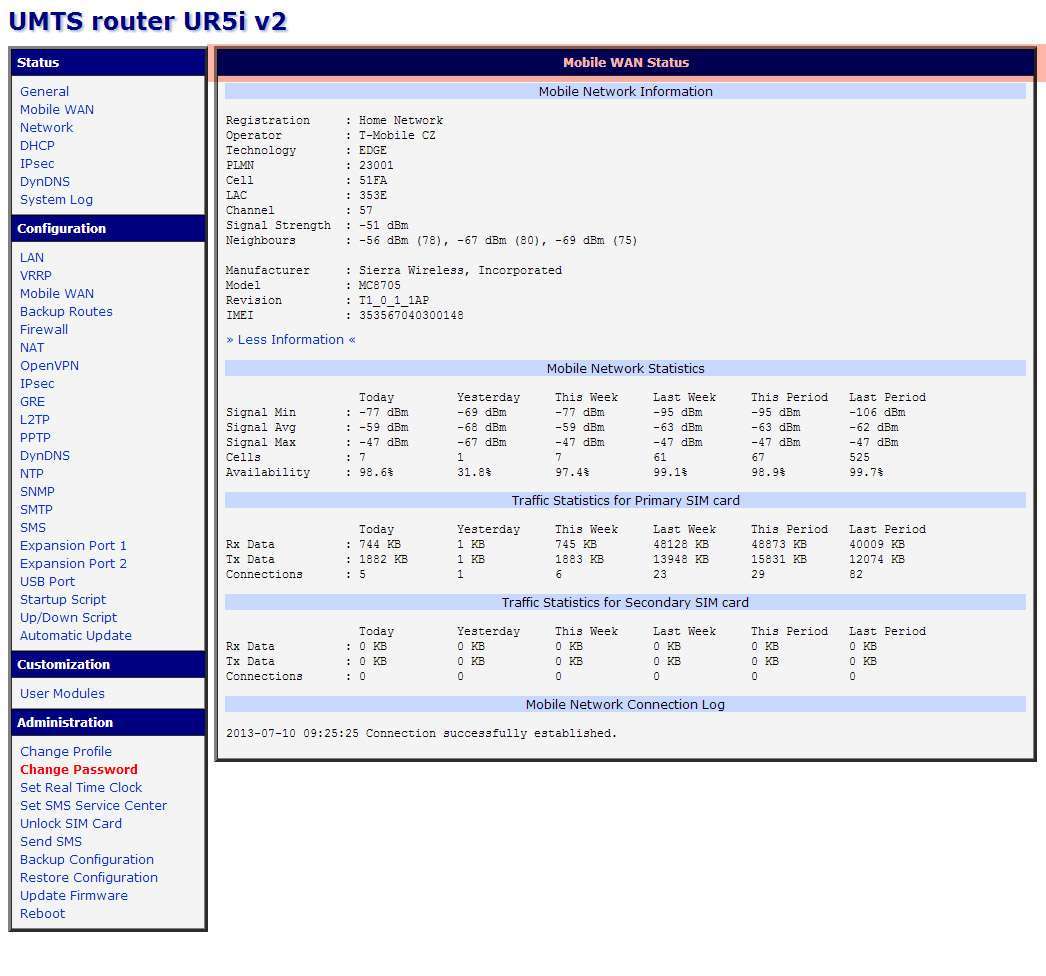Open Mobile WAN under Status section
The image size is (1046, 976).
[56, 110]
